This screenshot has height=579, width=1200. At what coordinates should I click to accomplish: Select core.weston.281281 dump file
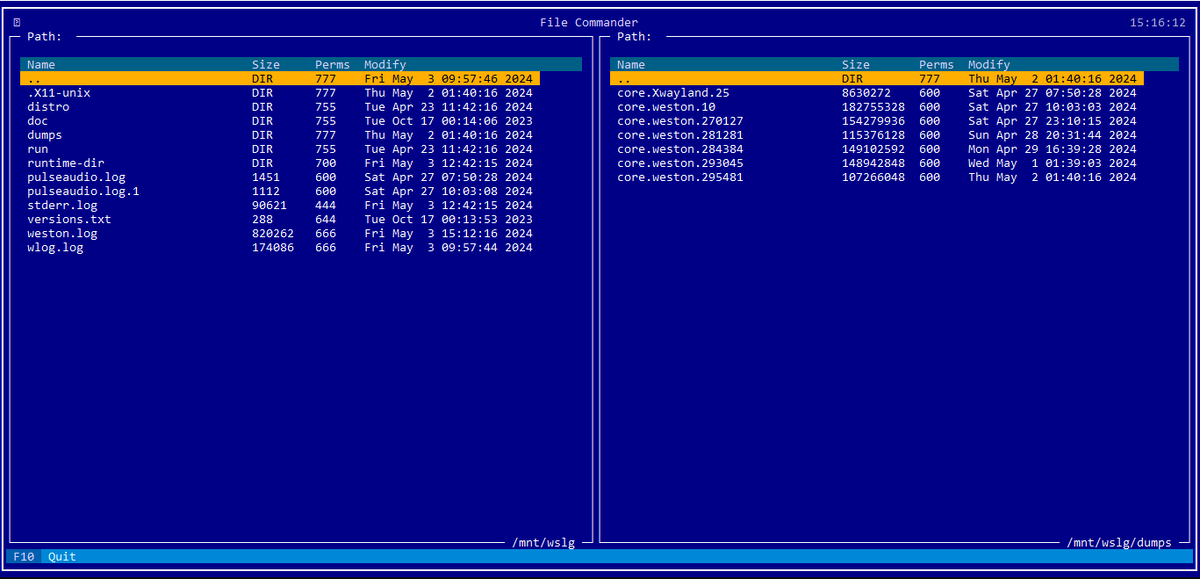[877, 135]
